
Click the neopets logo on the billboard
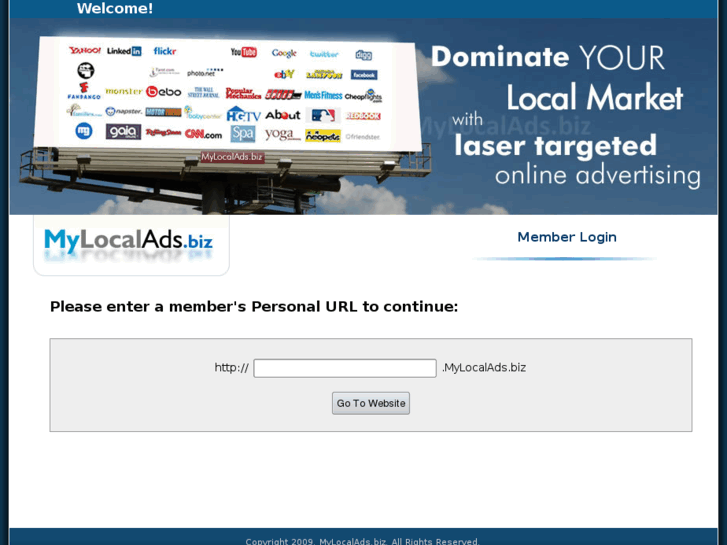(x=323, y=135)
